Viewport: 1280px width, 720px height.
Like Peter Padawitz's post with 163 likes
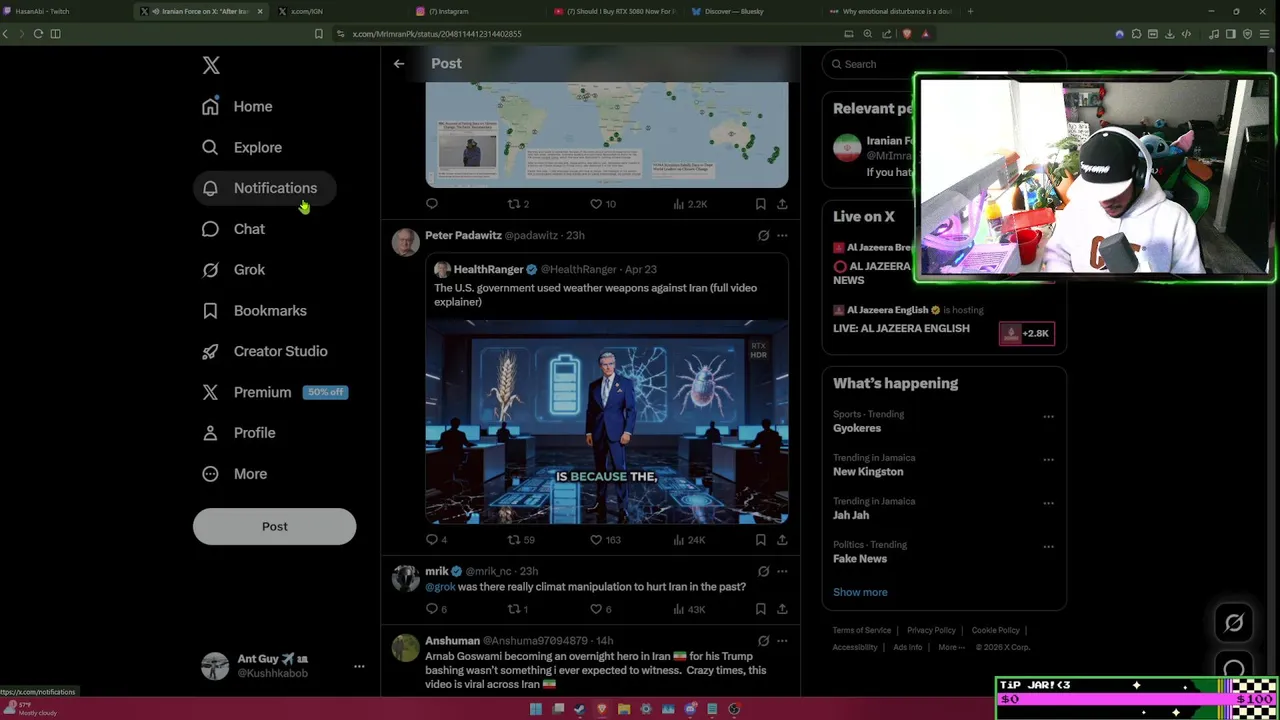coord(605,540)
